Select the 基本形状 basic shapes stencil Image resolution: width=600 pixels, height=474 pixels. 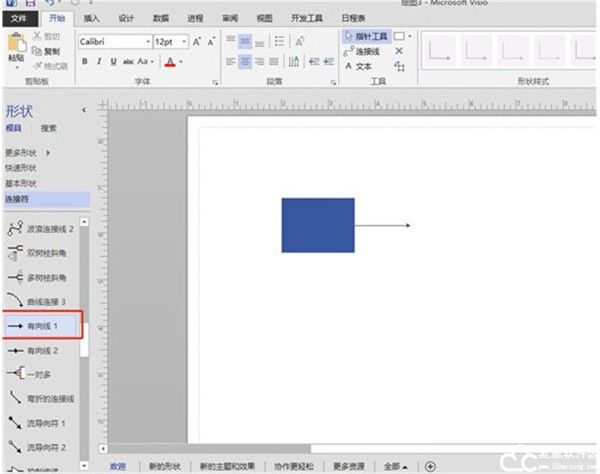pyautogui.click(x=21, y=184)
